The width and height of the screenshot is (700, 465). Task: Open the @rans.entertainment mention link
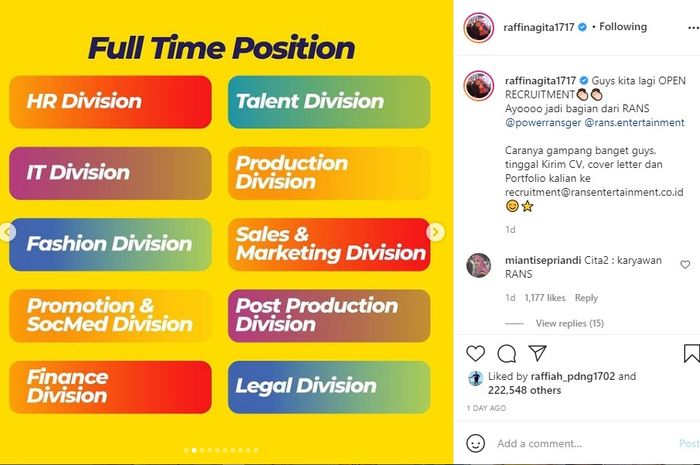tap(634, 123)
